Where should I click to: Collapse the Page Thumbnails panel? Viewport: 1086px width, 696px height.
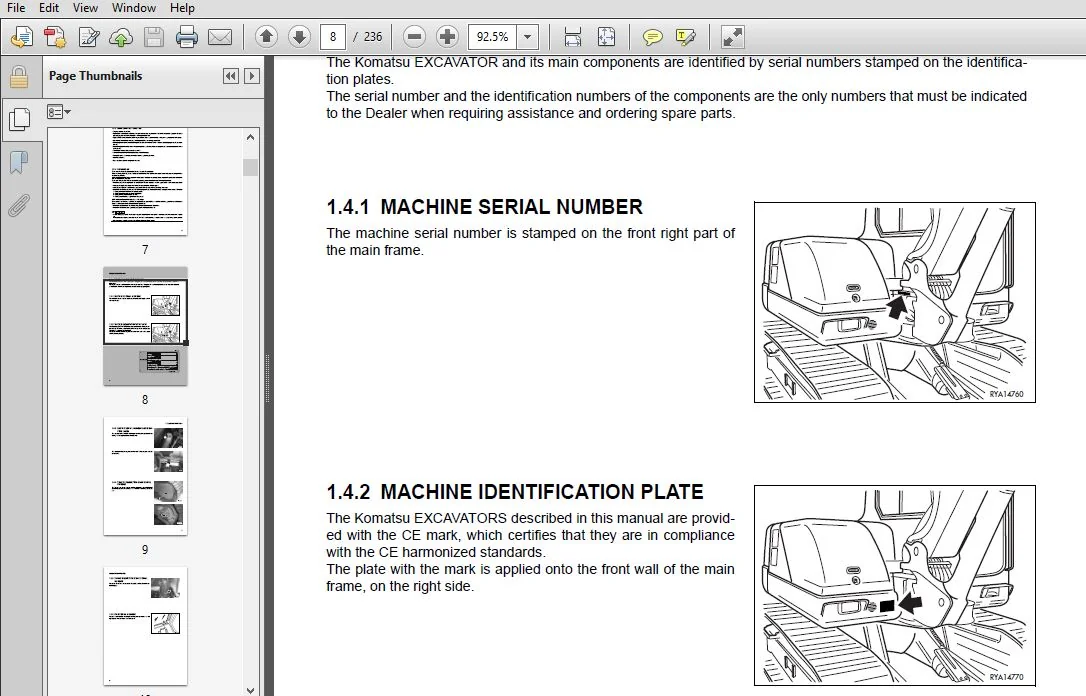point(231,76)
